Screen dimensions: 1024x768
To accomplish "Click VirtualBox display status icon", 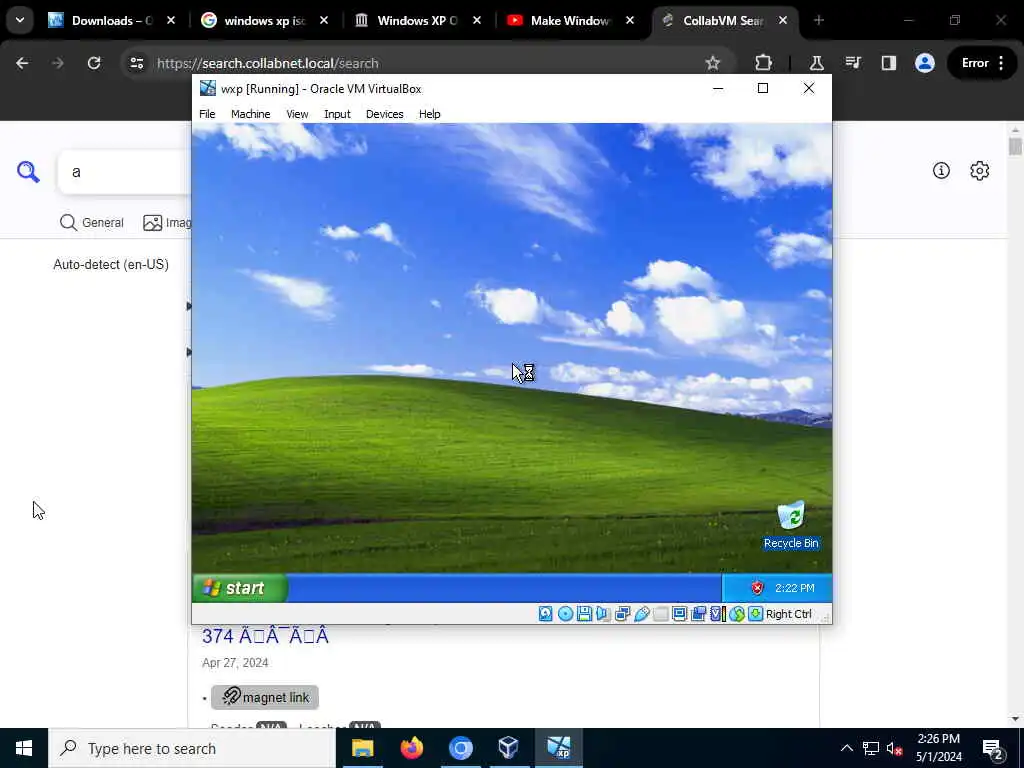I will [679, 614].
